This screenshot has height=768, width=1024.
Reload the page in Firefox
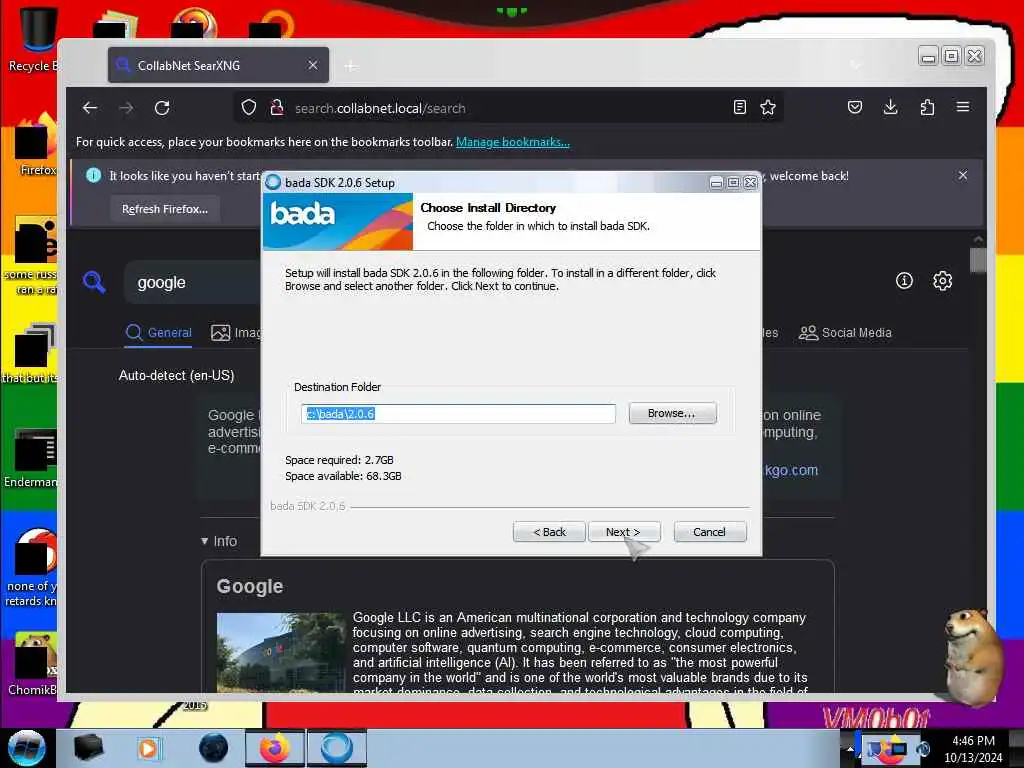point(162,108)
